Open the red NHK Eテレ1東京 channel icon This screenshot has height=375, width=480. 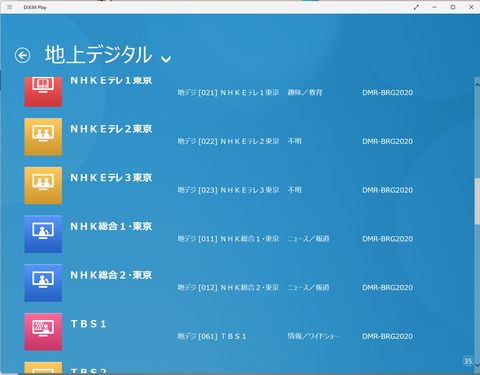pos(43,92)
